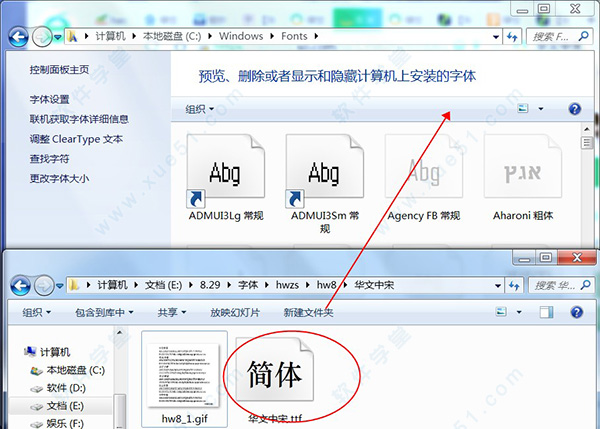Click 放映幻灯片 in the toolbar
This screenshot has height=429, width=600.
(x=234, y=313)
